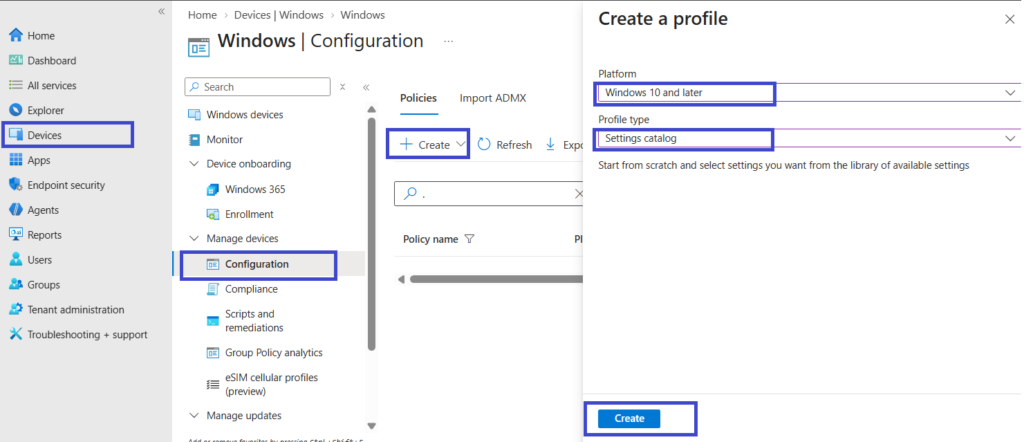The width and height of the screenshot is (1024, 442).
Task: Open the Platform dropdown
Action: (x=808, y=93)
